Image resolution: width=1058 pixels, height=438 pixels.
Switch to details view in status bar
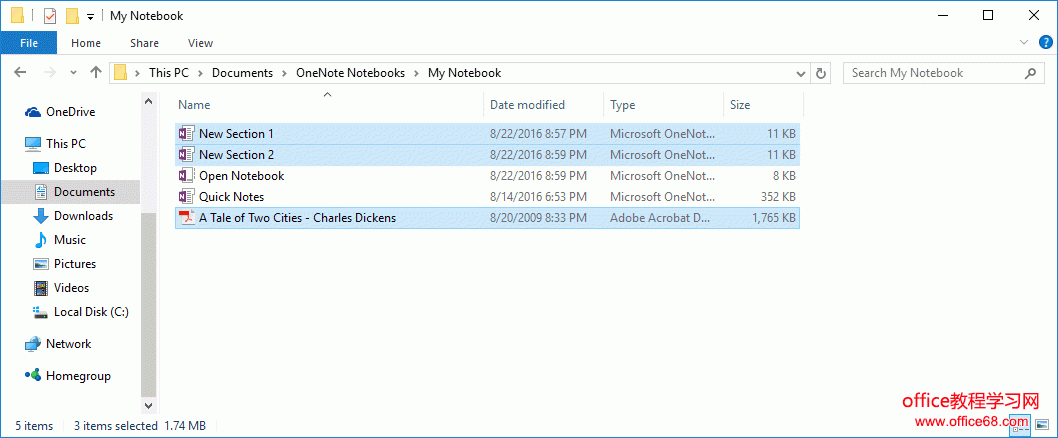tap(1020, 426)
